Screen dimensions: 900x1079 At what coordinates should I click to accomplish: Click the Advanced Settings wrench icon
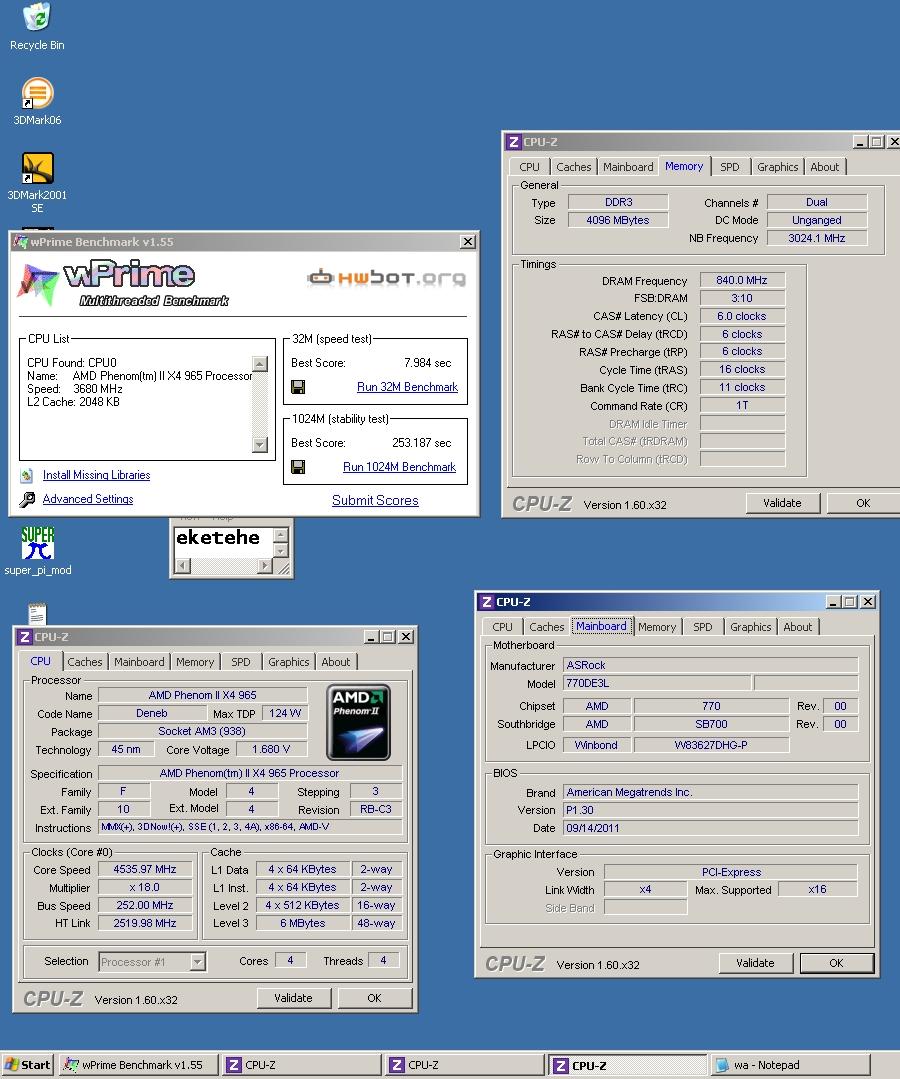pyautogui.click(x=27, y=500)
